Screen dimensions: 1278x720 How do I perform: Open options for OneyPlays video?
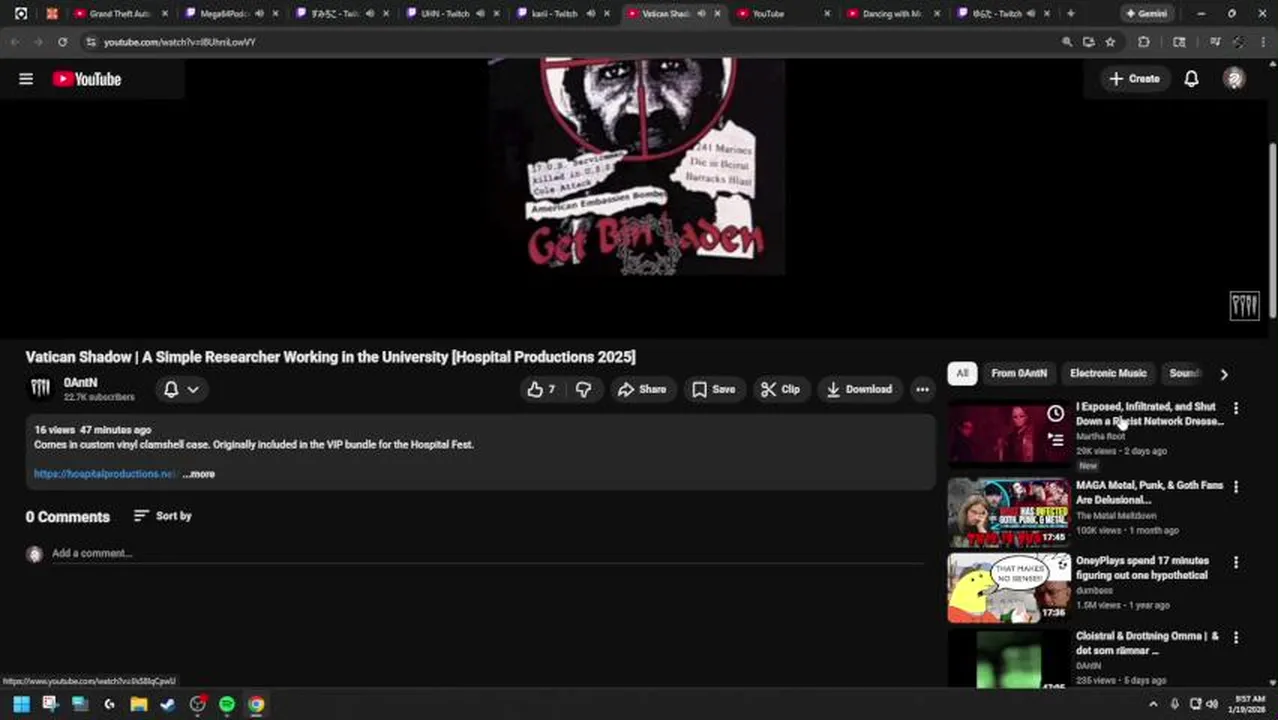(1236, 562)
